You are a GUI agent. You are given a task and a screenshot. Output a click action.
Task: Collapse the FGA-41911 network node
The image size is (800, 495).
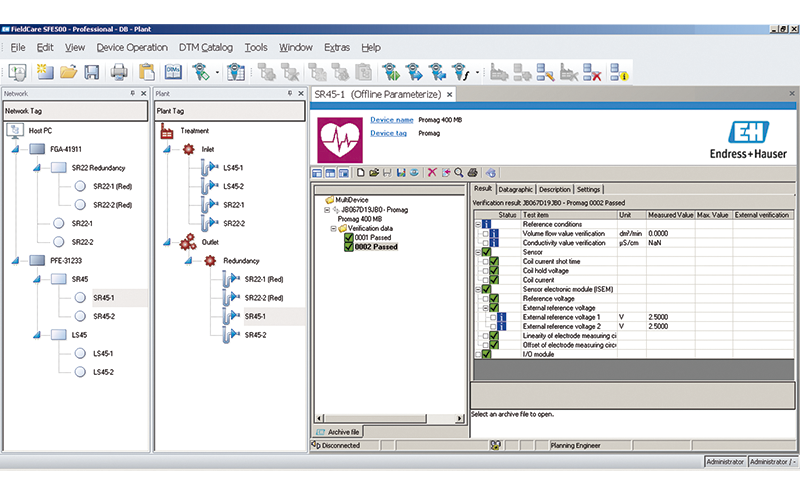(15, 149)
